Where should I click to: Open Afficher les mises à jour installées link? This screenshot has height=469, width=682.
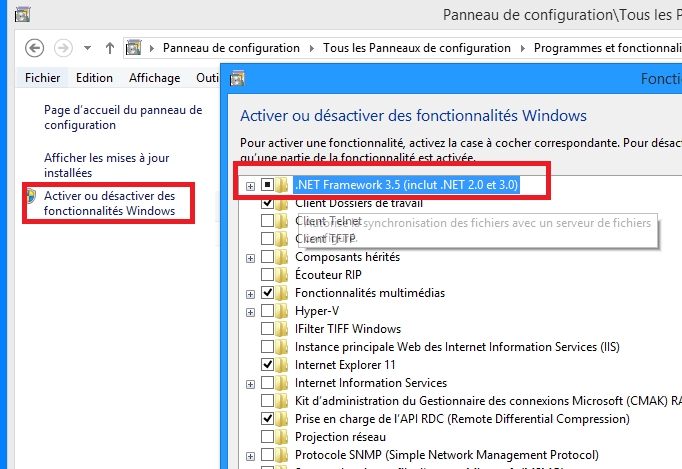(106, 165)
